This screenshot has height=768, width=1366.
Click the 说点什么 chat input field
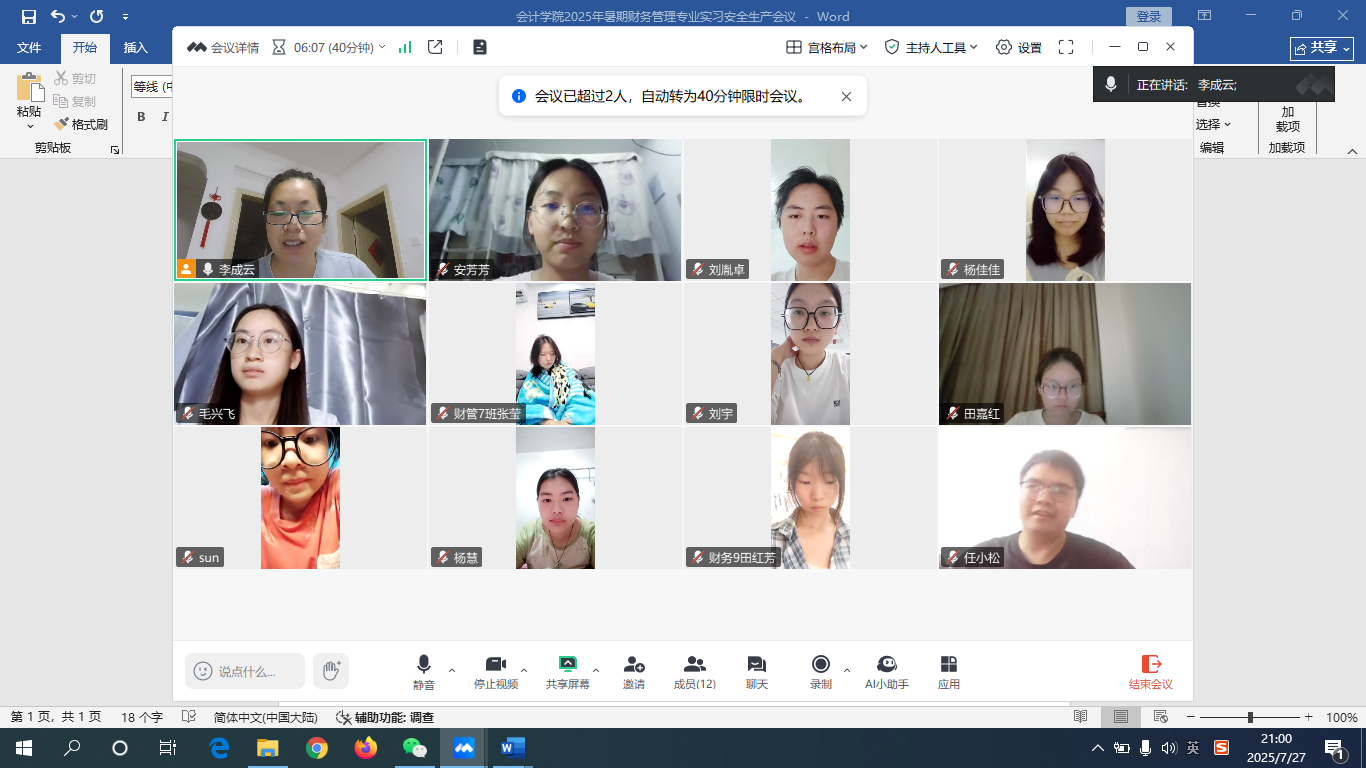246,671
